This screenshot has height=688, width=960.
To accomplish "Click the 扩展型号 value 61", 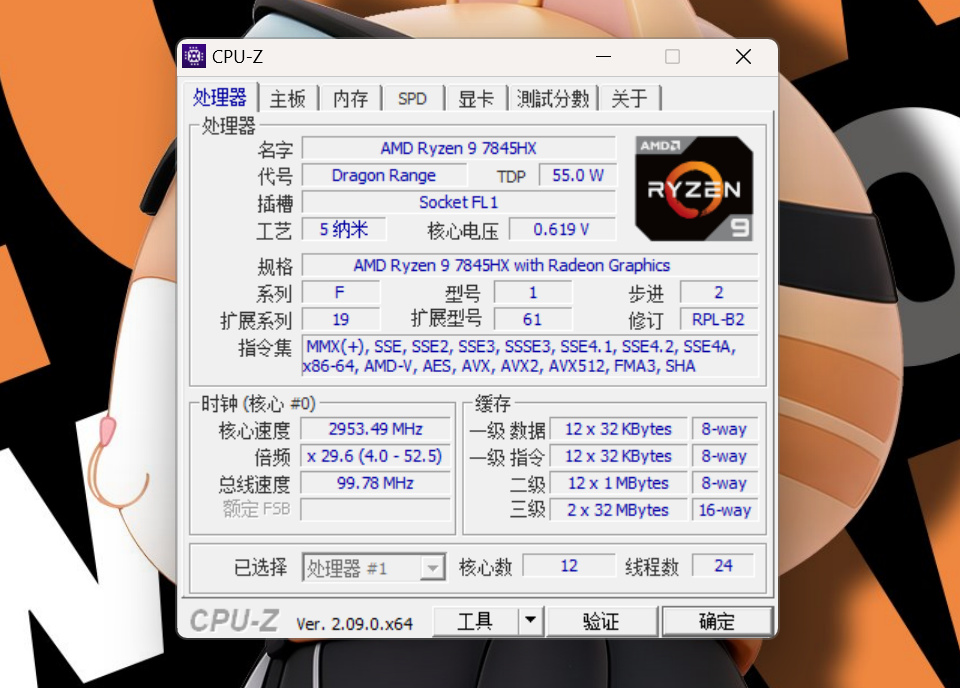I will pos(533,320).
